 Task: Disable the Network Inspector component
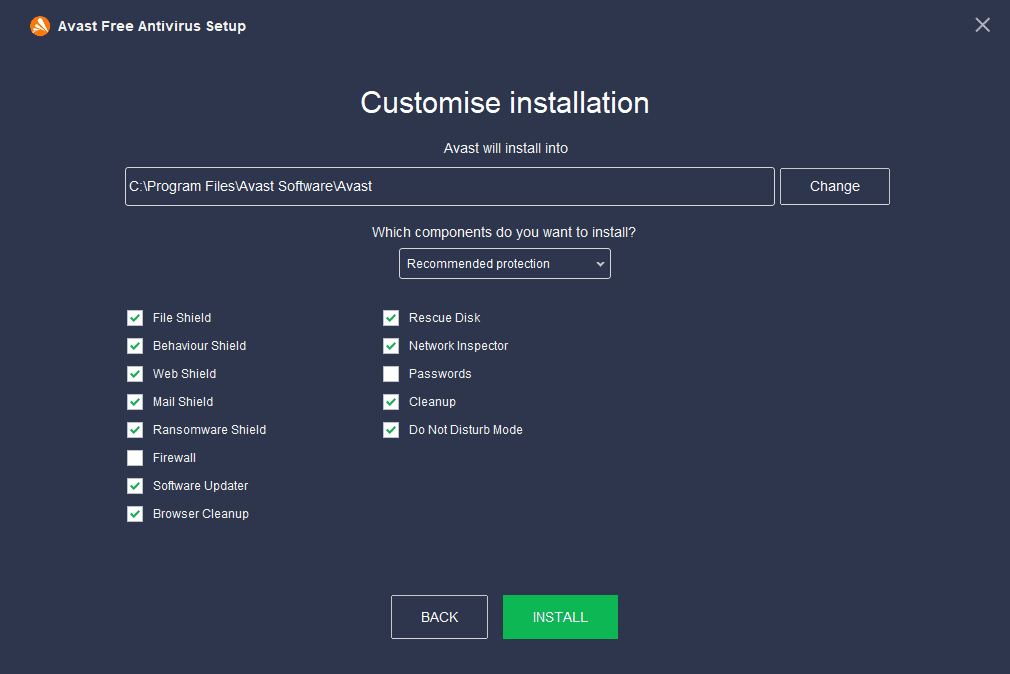point(391,346)
